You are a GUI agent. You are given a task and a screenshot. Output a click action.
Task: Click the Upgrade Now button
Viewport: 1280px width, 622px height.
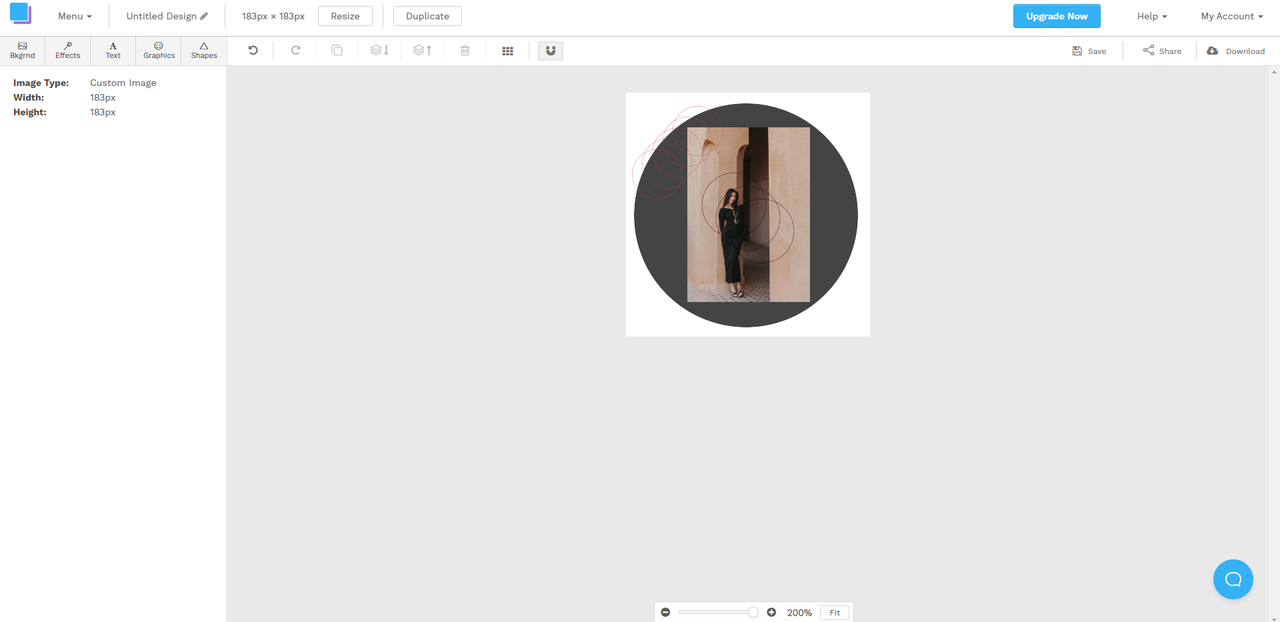[1057, 16]
